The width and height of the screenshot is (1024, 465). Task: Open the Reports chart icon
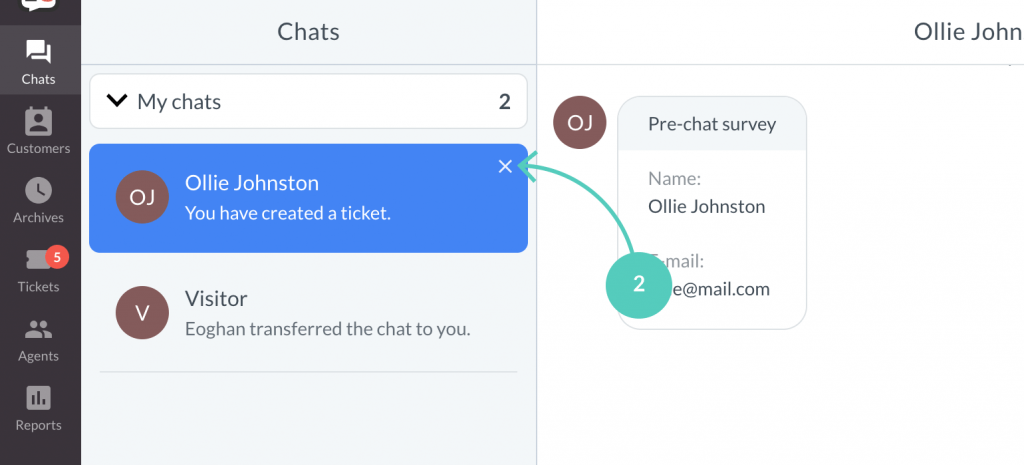[38, 398]
